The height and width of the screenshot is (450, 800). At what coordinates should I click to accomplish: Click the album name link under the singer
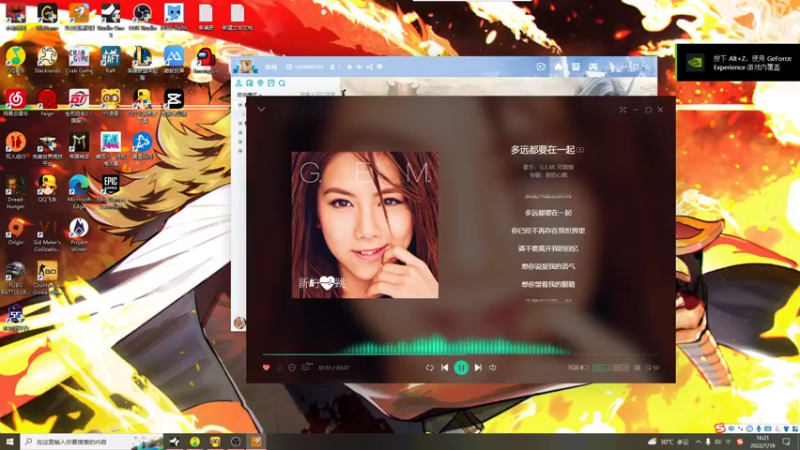556,175
